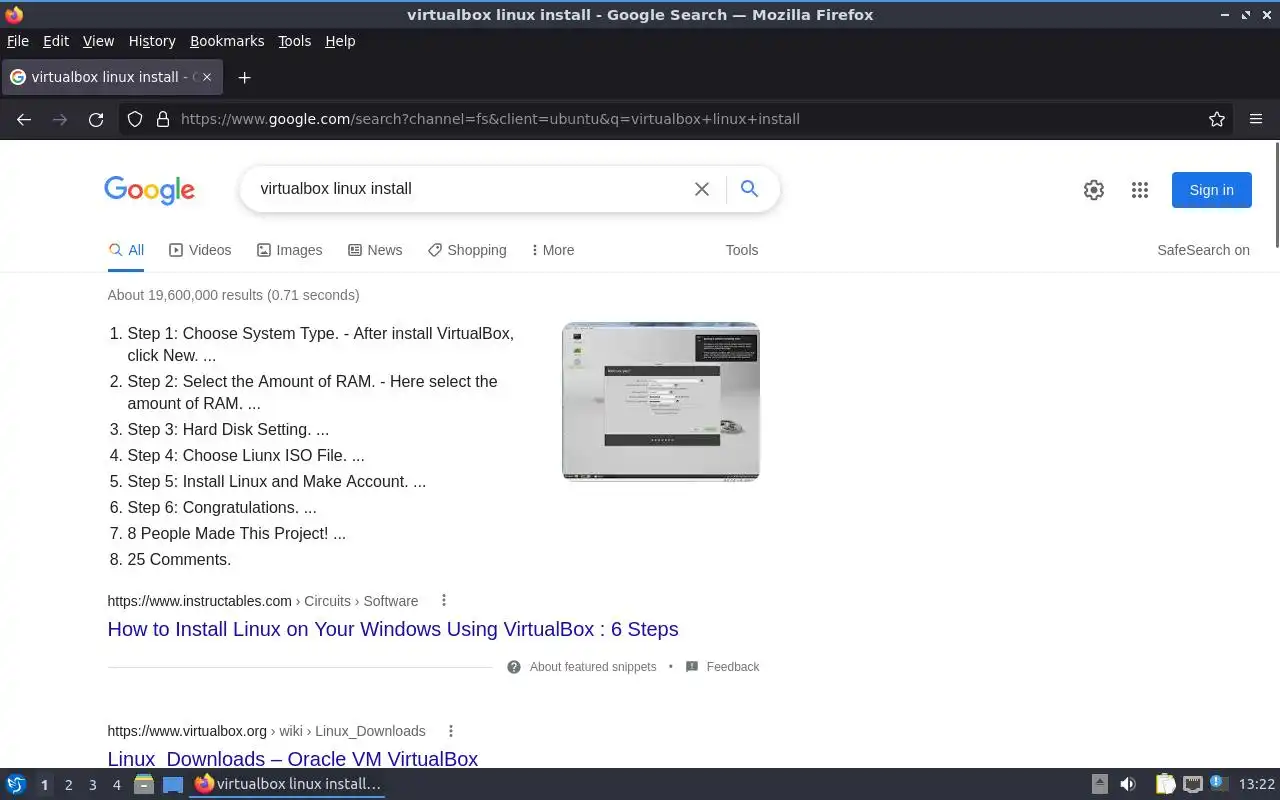
Task: Open Google quick settings gear
Action: [x=1094, y=190]
